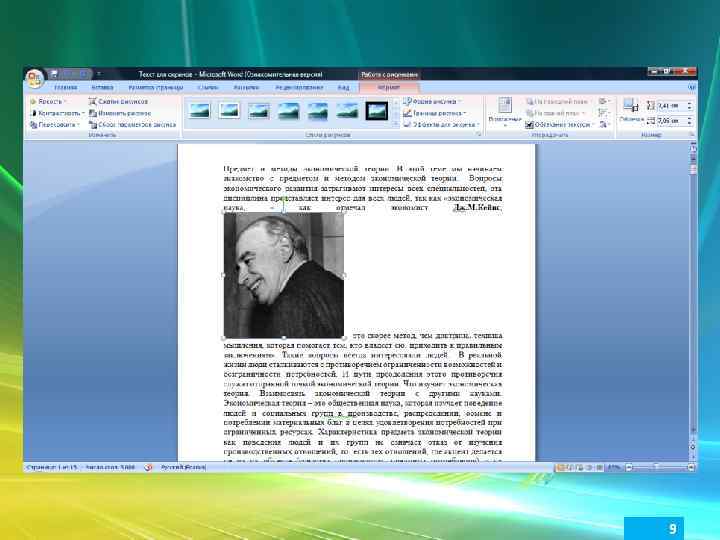The image size is (720, 540).
Task: Select the third picture style thumbnail
Action: (259, 111)
